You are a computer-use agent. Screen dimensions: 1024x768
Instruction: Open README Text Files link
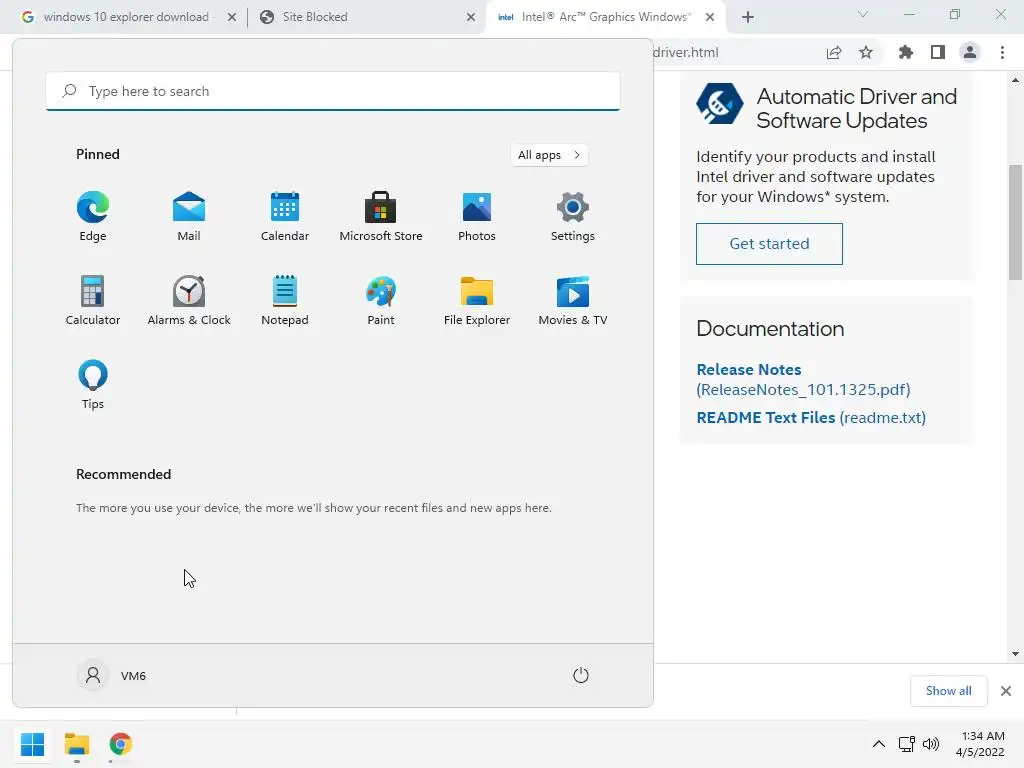tap(811, 417)
